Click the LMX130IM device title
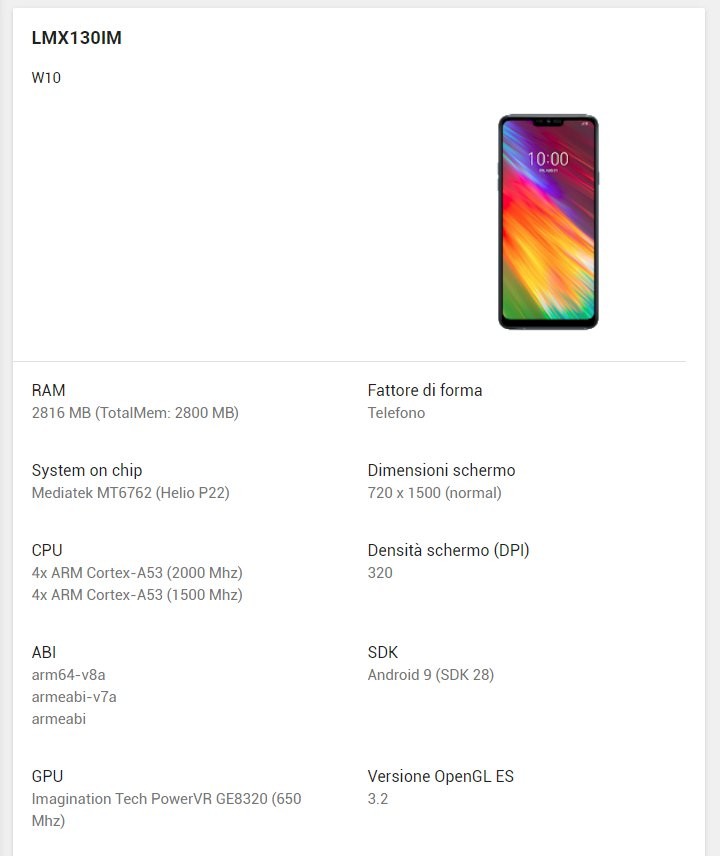Image resolution: width=720 pixels, height=856 pixels. coord(76,38)
